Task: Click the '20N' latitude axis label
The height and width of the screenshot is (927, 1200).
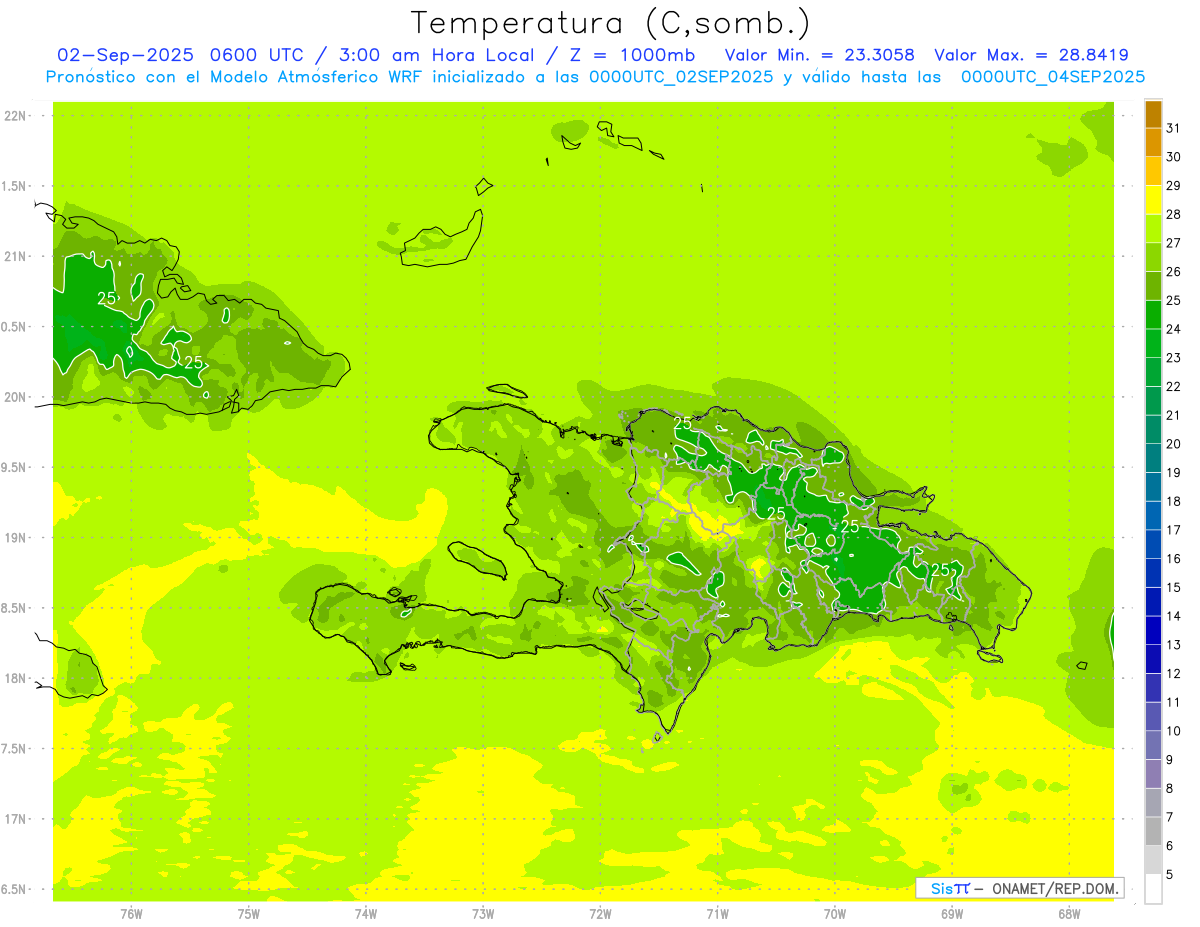Action: 17,397
